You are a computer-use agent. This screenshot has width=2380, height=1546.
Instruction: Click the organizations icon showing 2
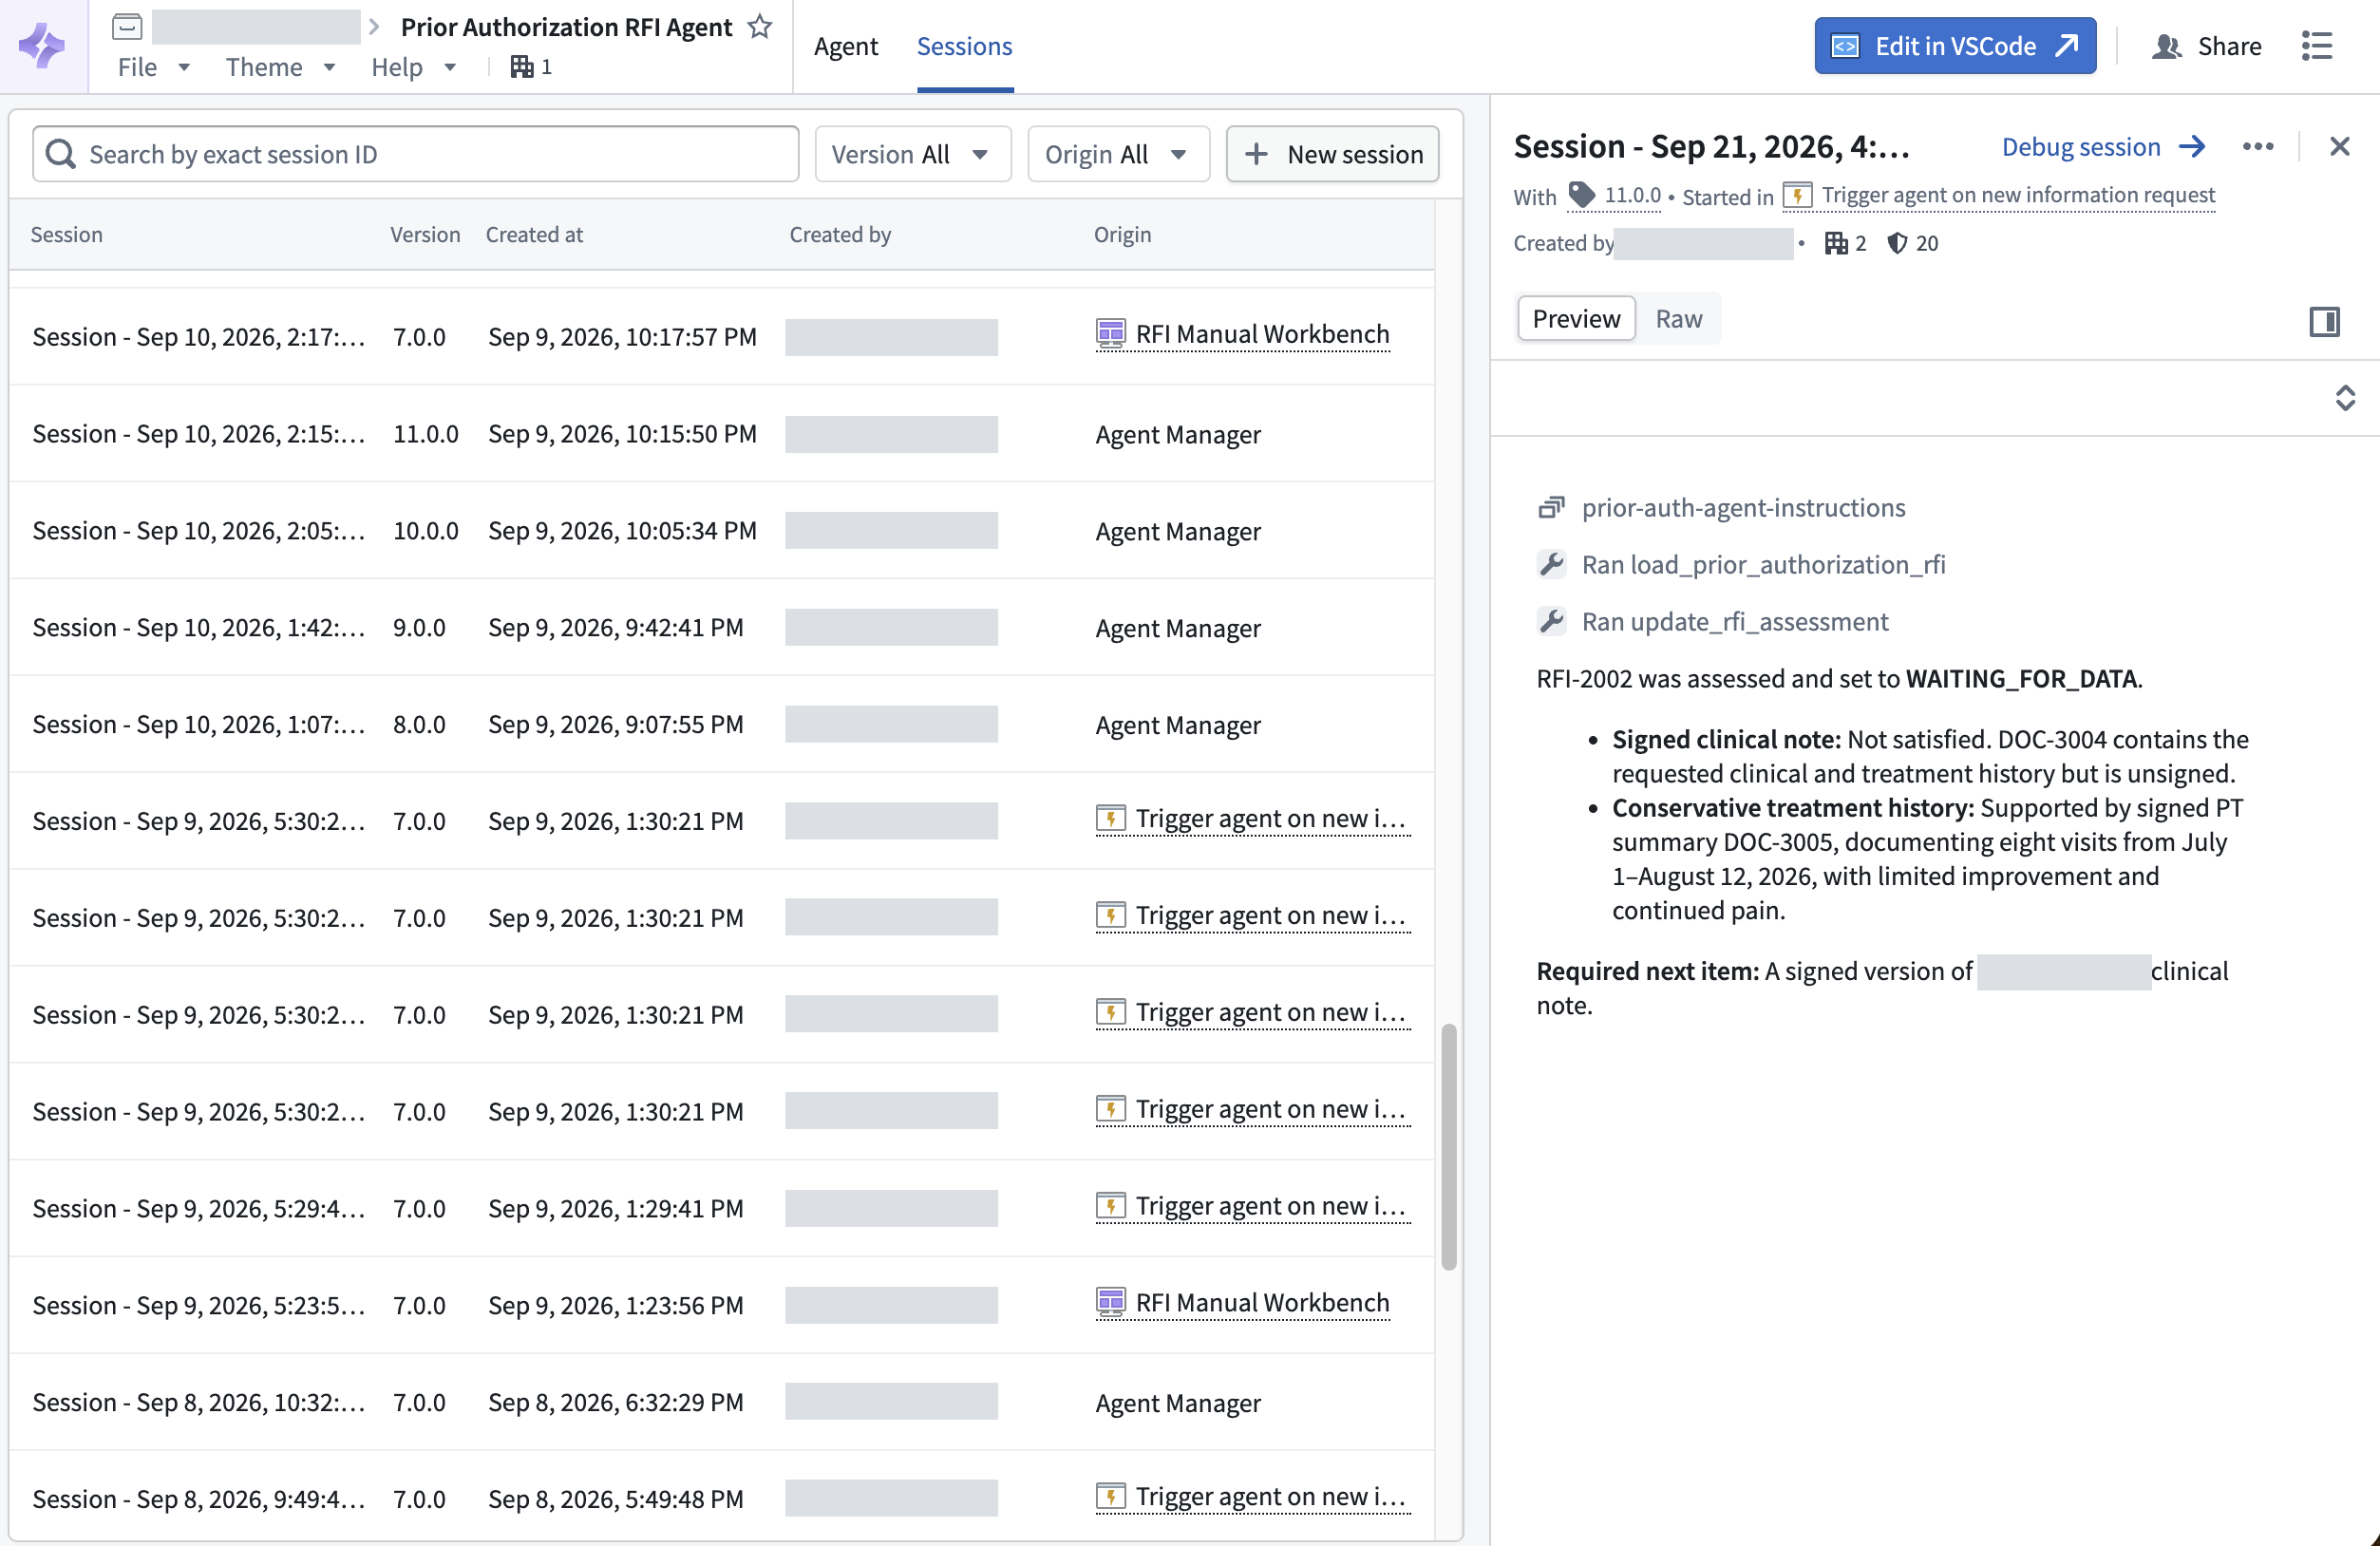point(1846,243)
